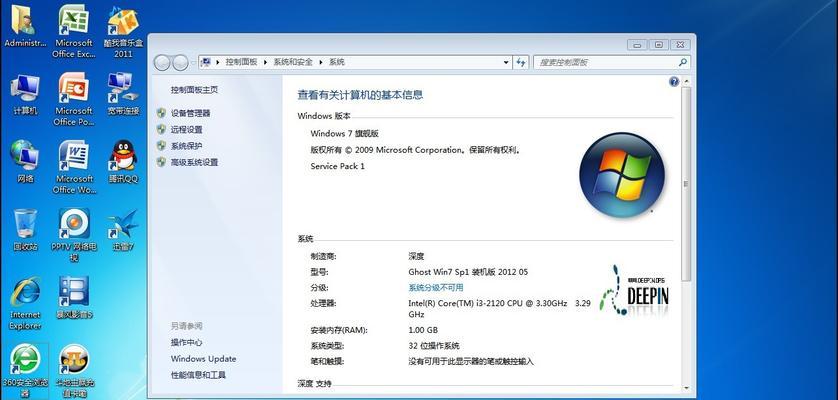Open the Administrator user folder icon

25,26
